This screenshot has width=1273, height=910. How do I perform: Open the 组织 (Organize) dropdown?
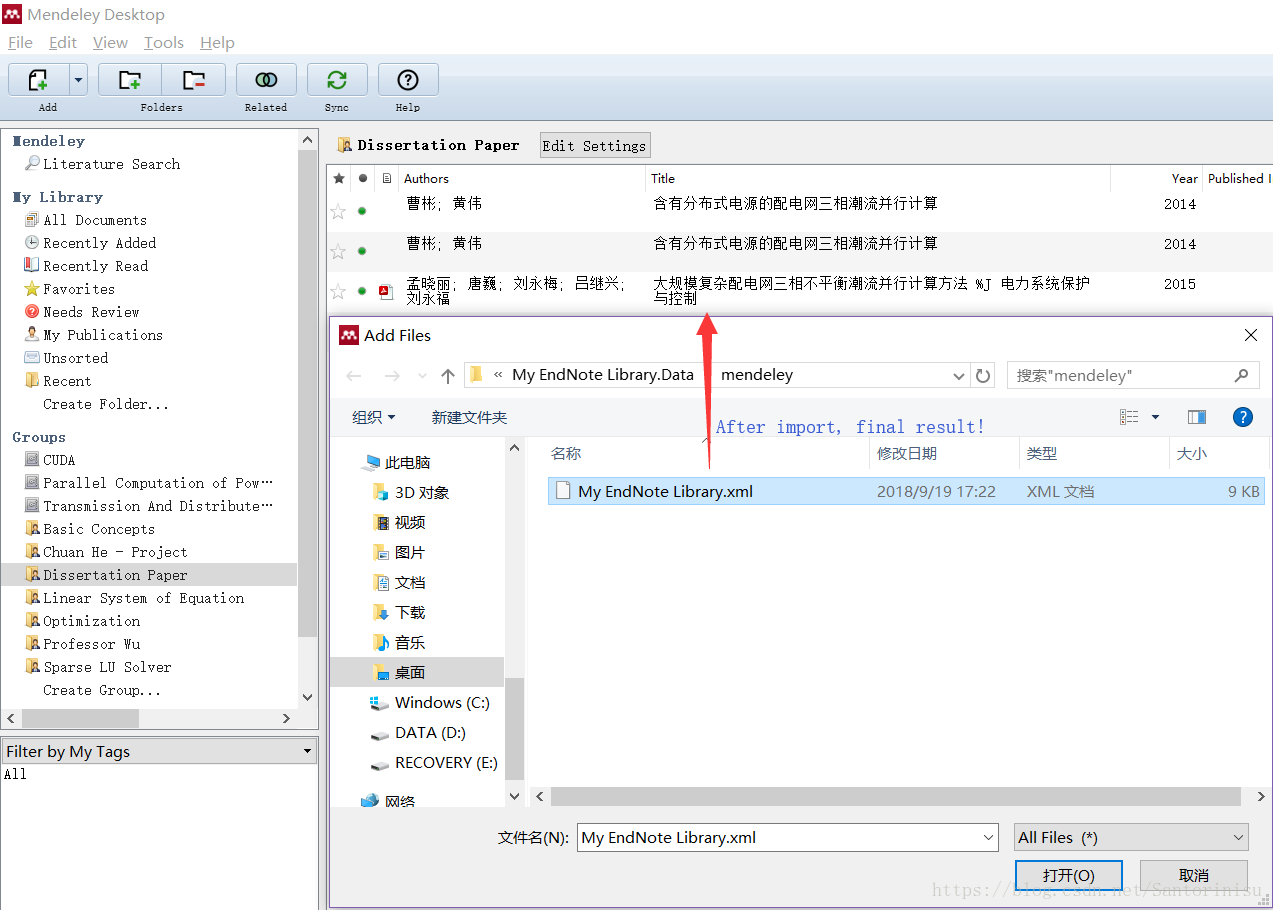374,417
